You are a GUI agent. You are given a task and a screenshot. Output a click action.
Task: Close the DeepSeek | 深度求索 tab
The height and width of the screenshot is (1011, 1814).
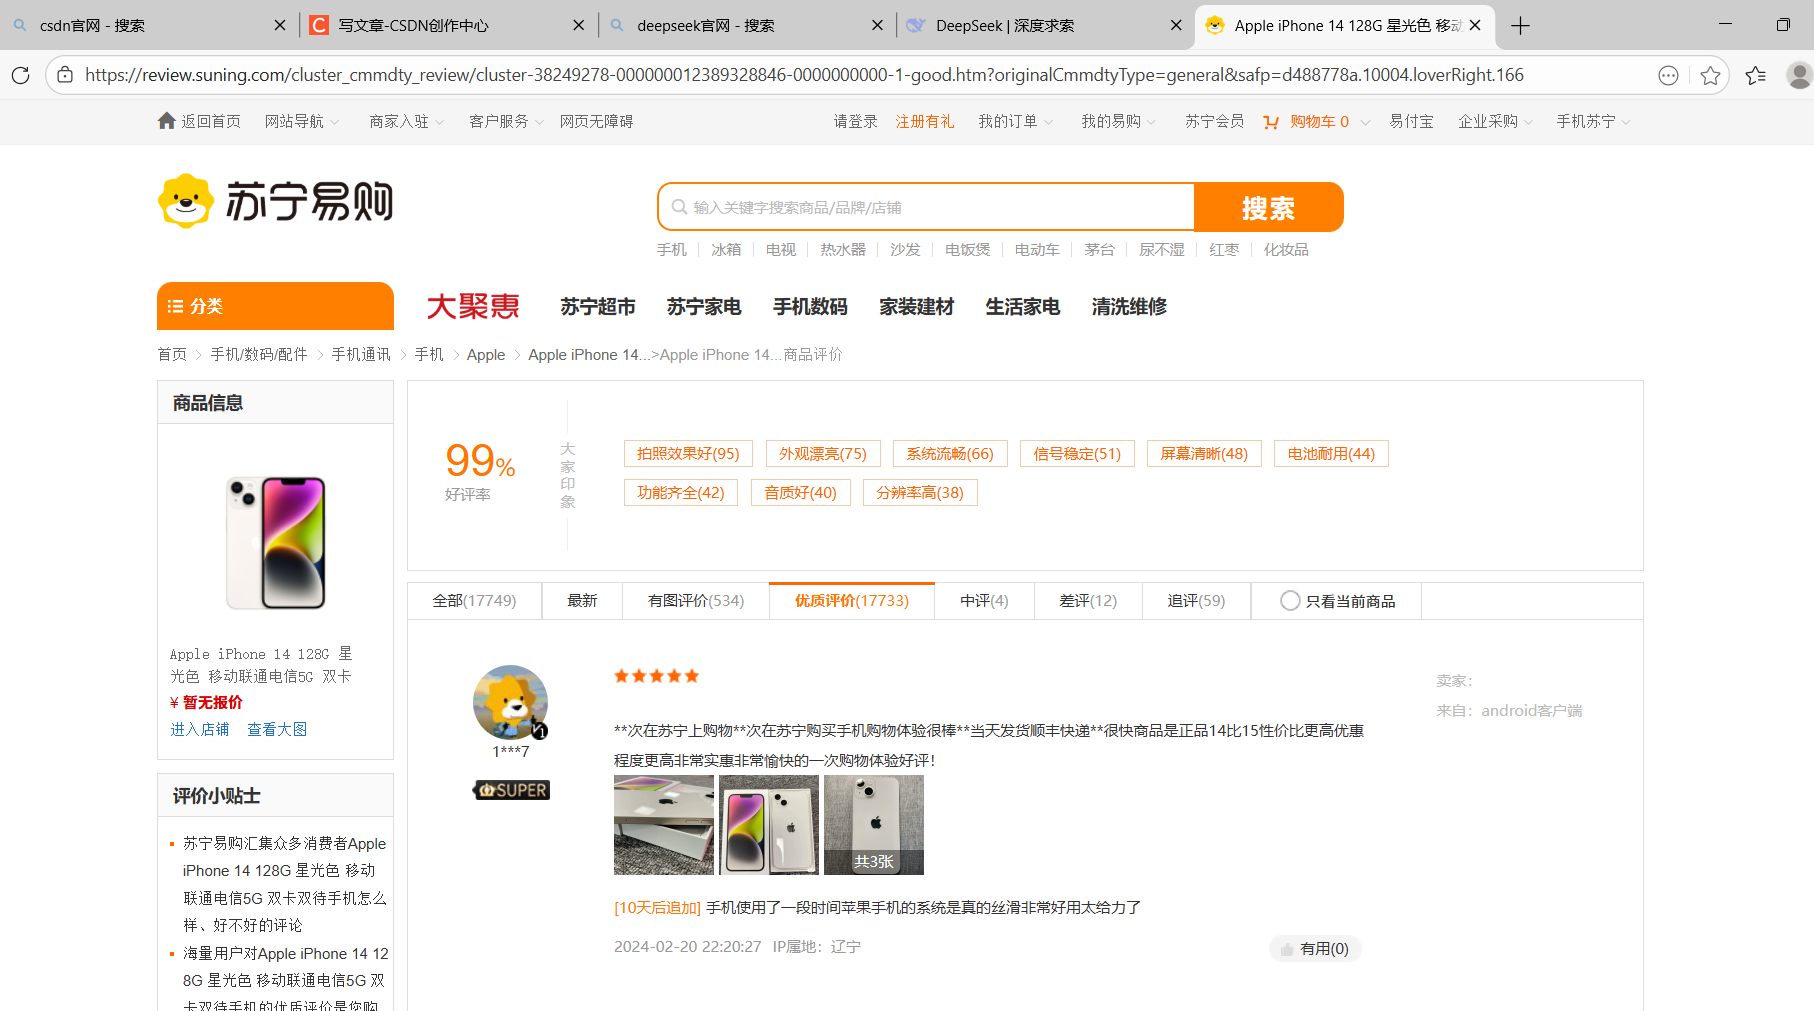click(1176, 26)
